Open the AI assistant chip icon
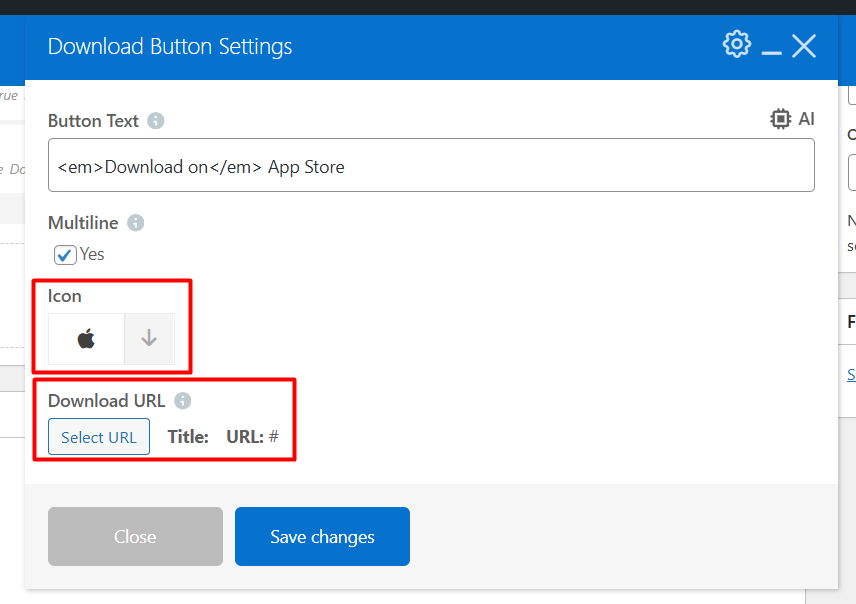856x604 pixels. (x=780, y=119)
